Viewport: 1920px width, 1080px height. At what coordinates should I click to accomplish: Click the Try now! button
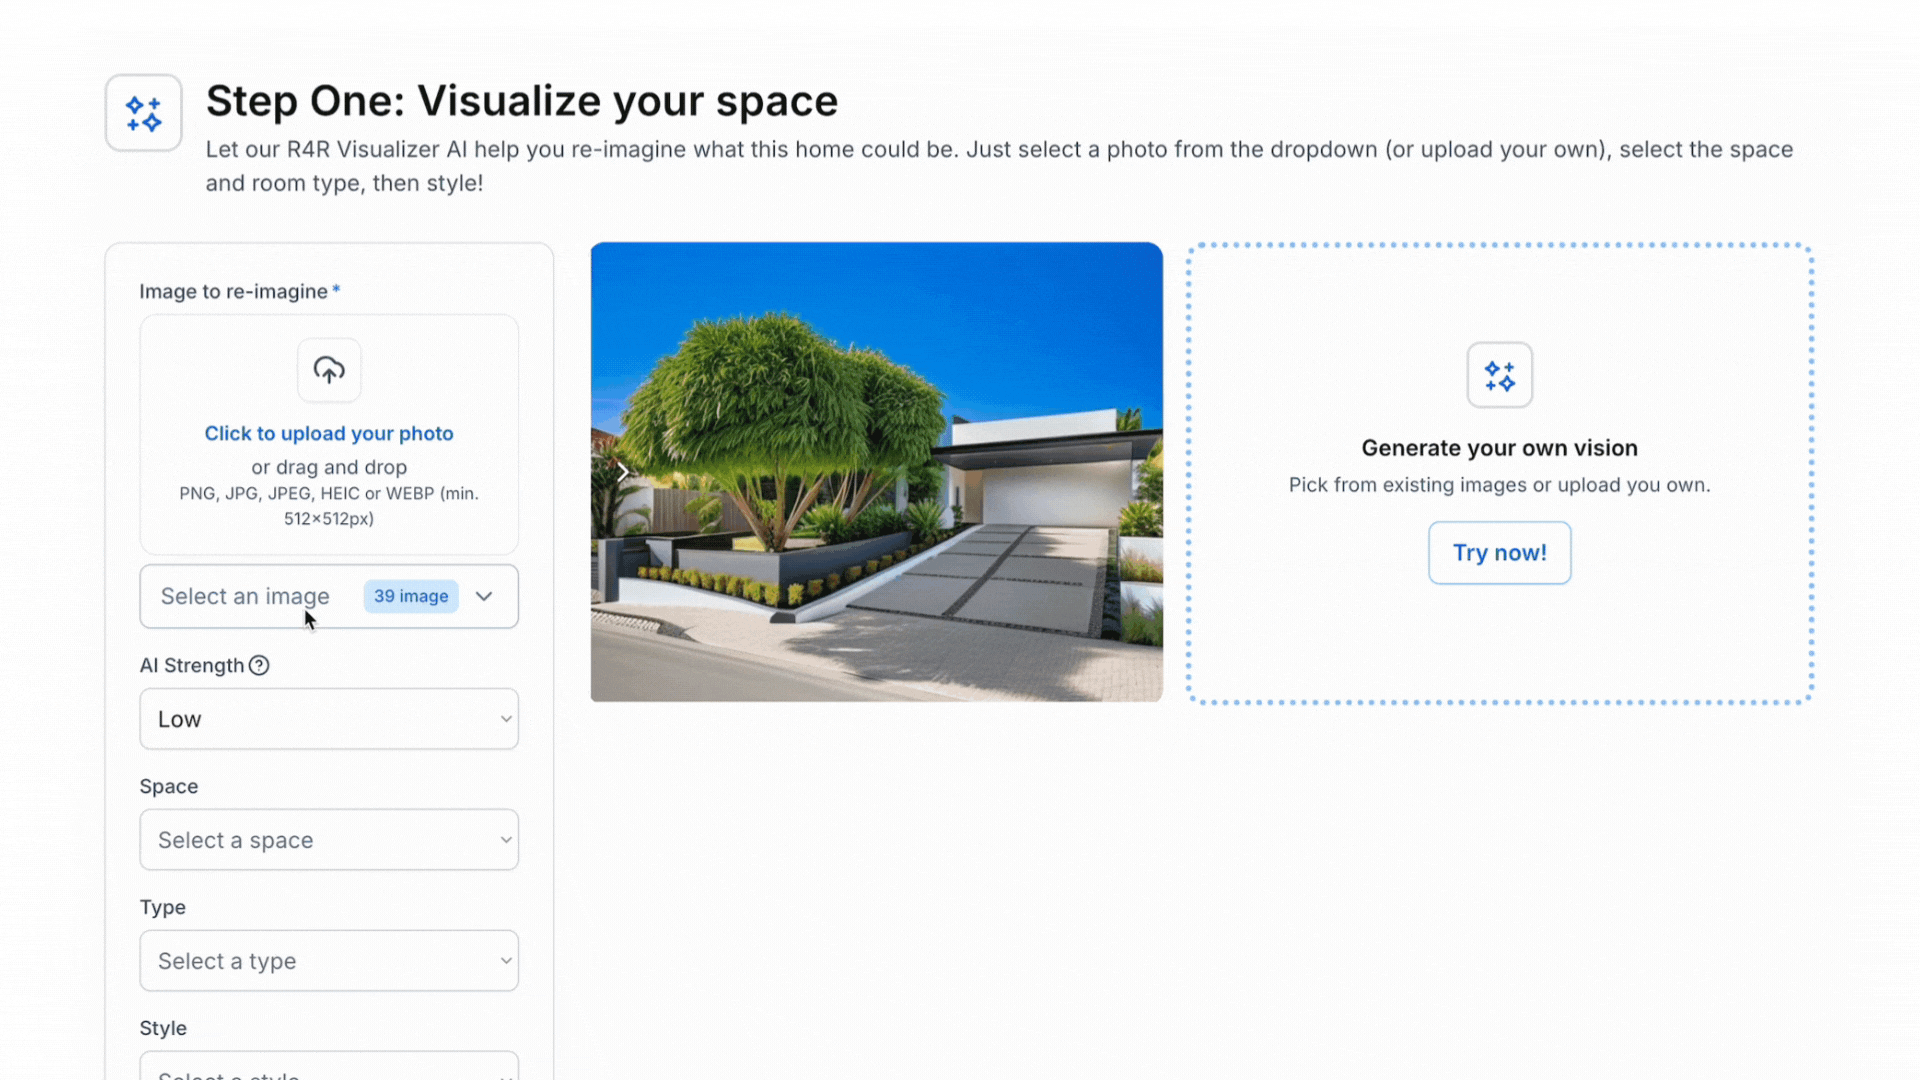pos(1499,552)
